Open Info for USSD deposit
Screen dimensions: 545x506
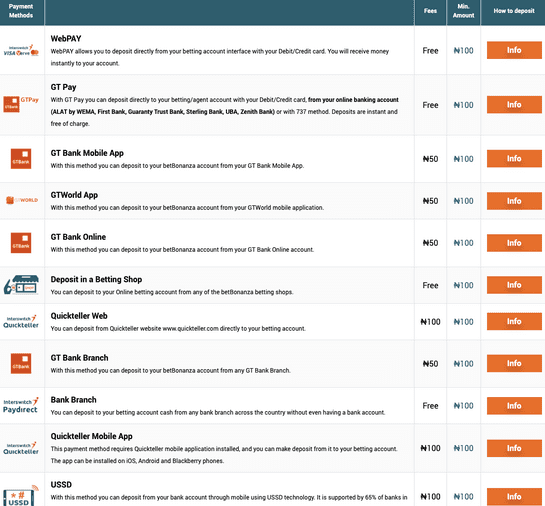[514, 497]
